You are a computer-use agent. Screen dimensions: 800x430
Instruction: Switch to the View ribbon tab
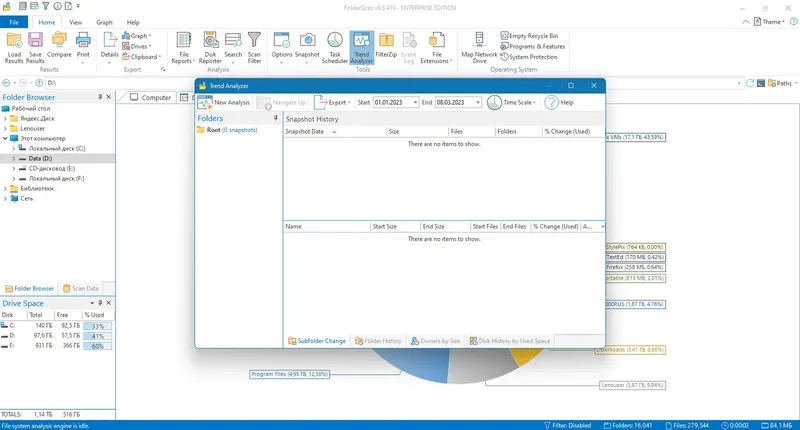tap(76, 22)
